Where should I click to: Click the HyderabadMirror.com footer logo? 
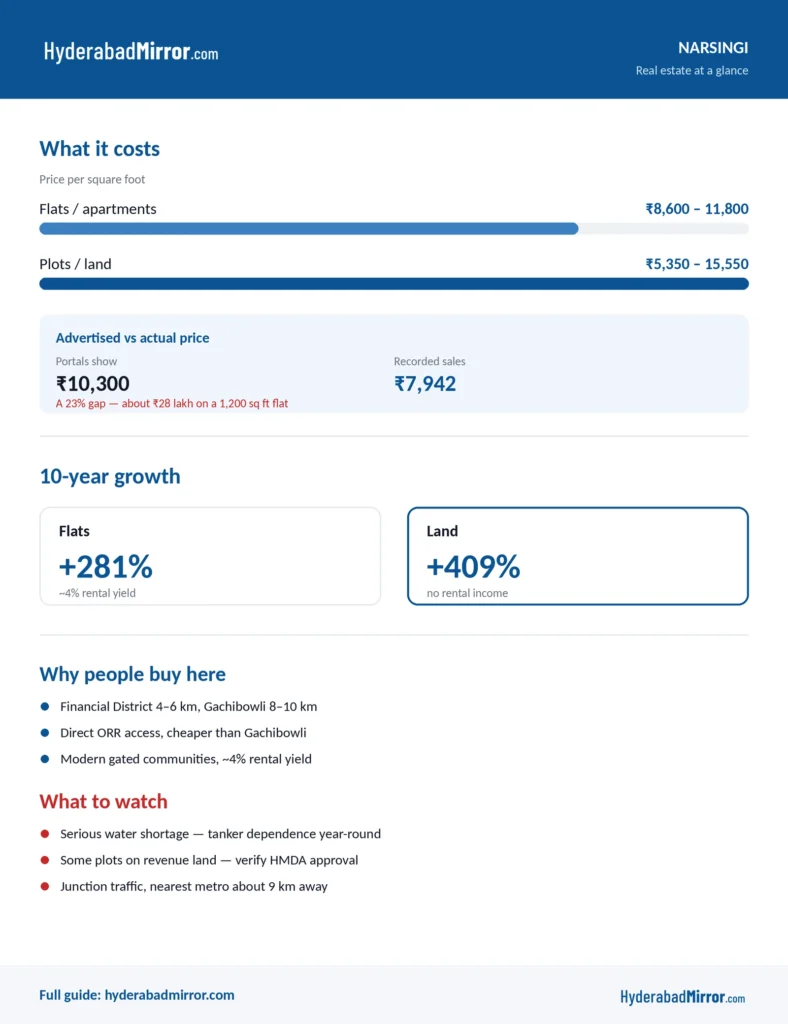click(x=682, y=997)
